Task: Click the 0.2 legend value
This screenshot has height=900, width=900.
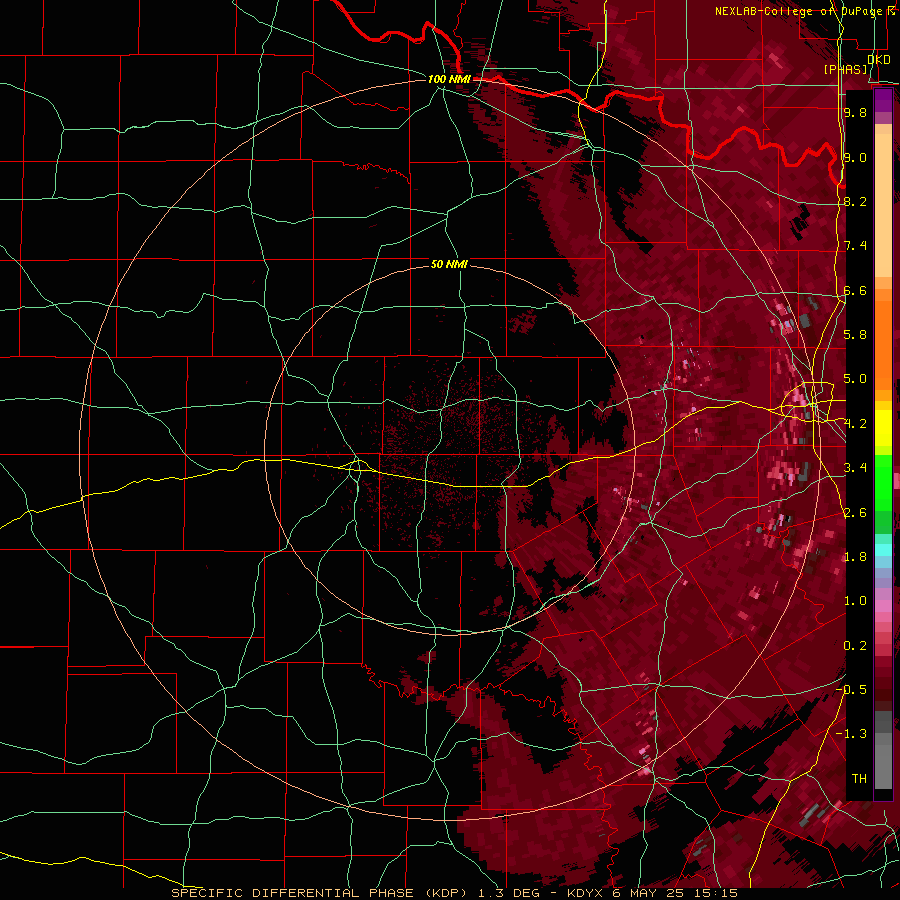Action: click(855, 646)
